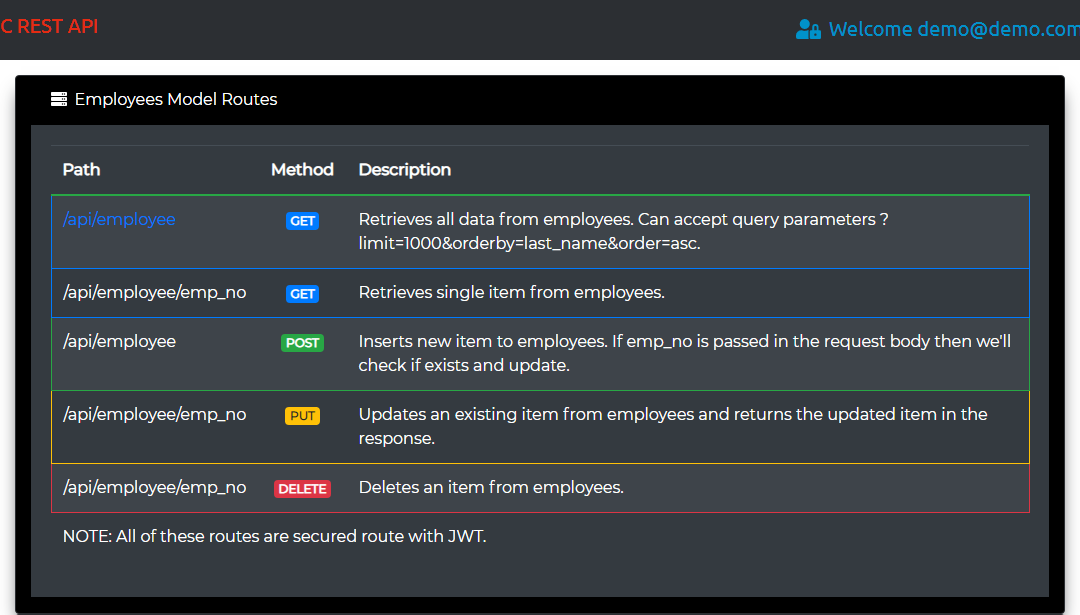Select the /api/employee/emp_no path in the DELETE row
Image resolution: width=1080 pixels, height=615 pixels.
[154, 488]
